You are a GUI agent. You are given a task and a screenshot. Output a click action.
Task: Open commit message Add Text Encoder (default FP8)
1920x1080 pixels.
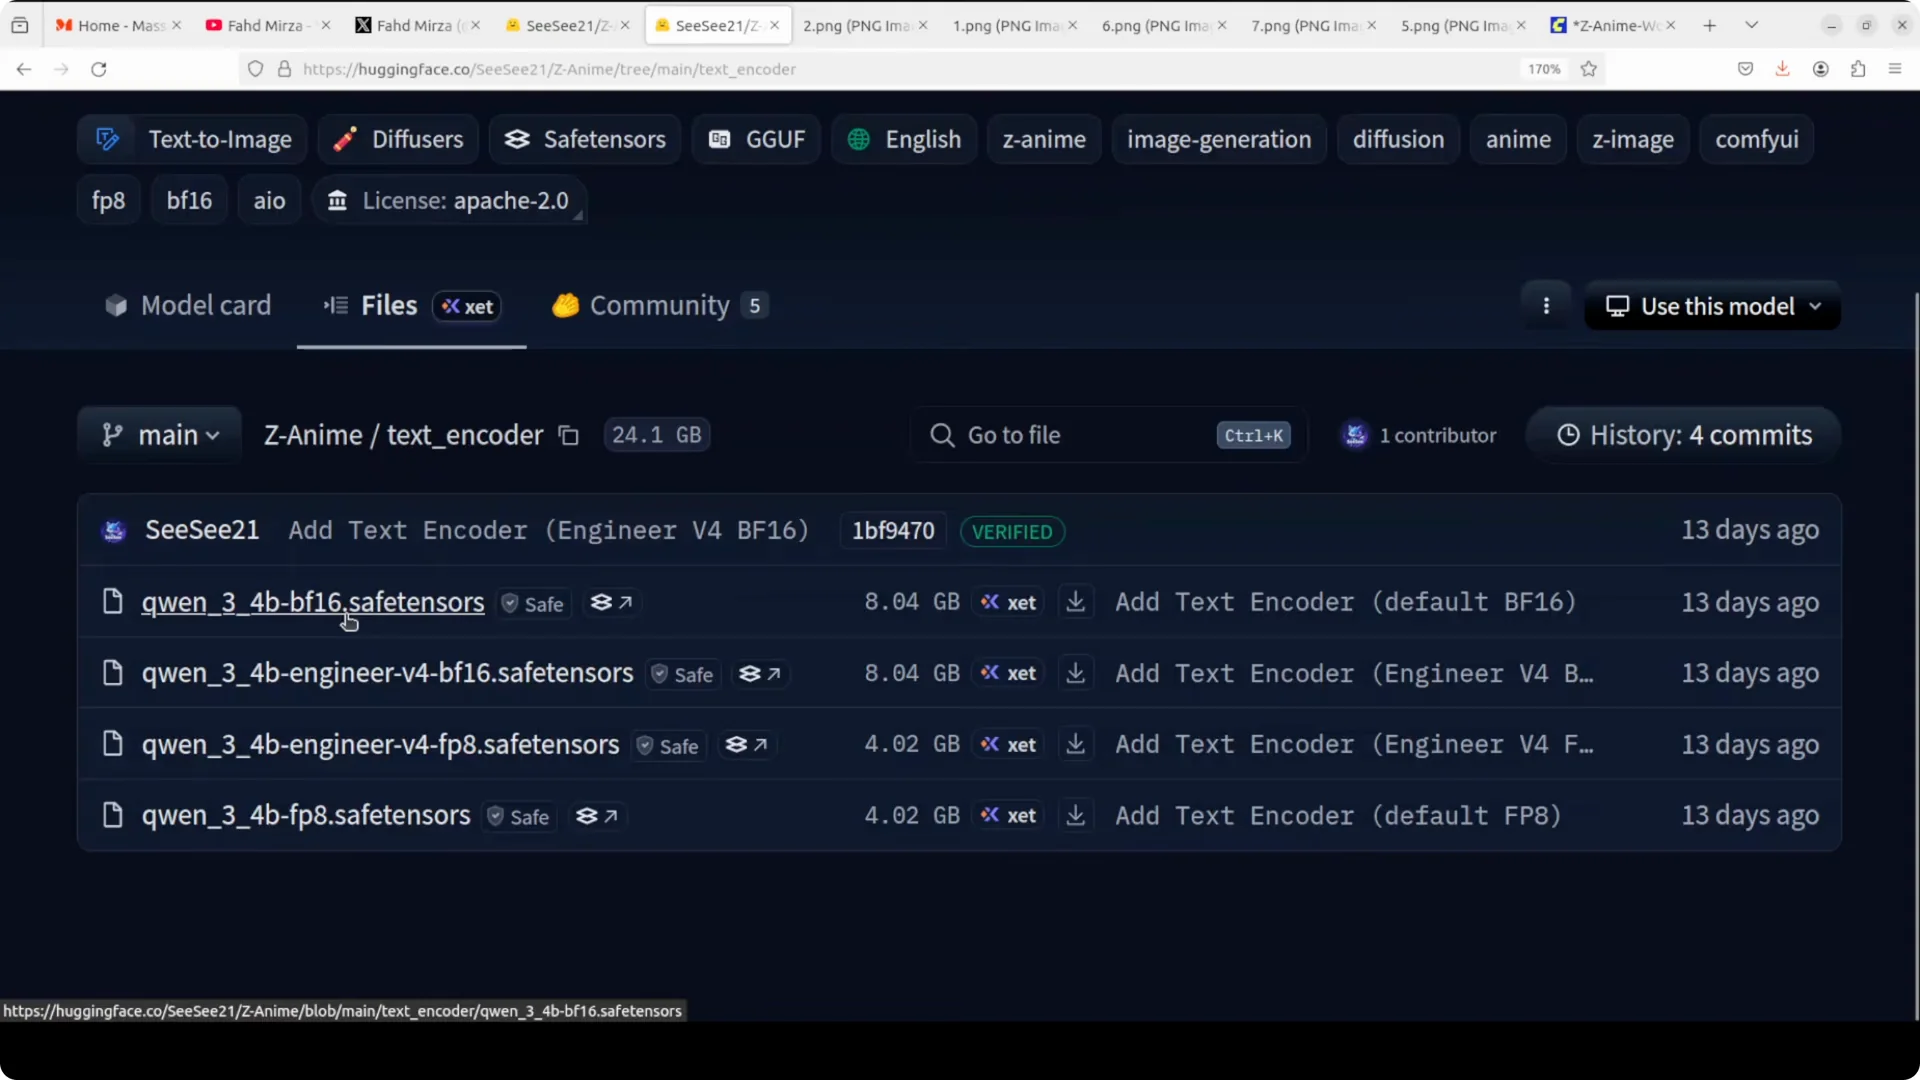click(1338, 816)
